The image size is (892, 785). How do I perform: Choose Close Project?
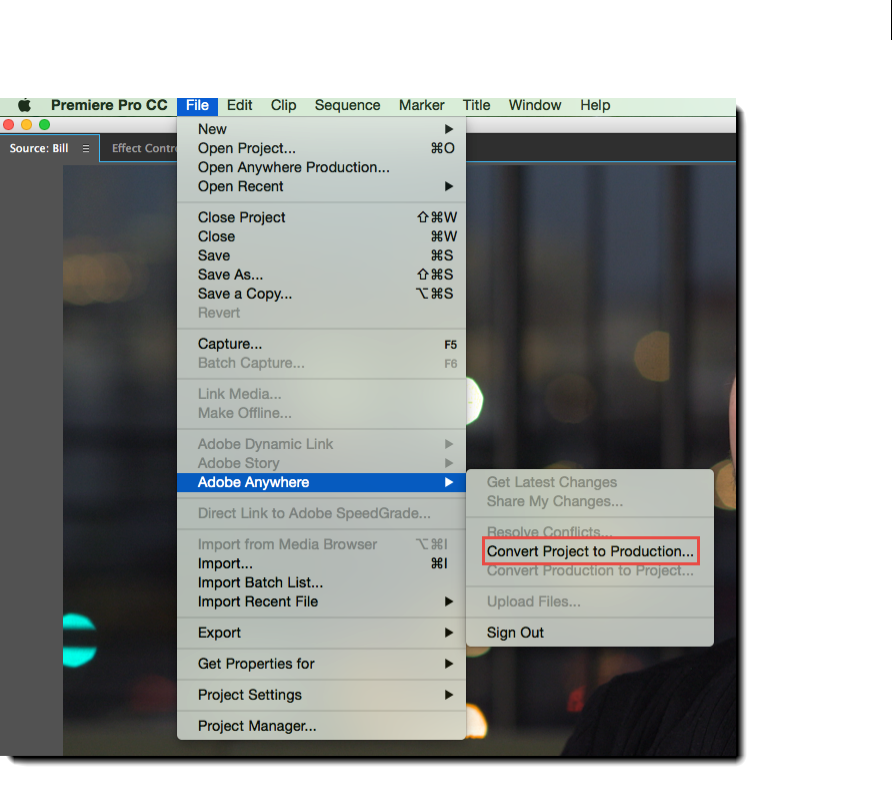pos(321,217)
